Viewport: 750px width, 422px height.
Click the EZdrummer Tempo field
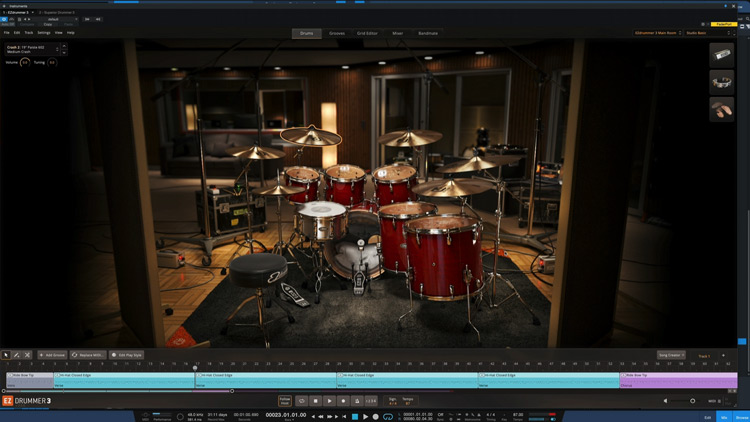click(408, 401)
